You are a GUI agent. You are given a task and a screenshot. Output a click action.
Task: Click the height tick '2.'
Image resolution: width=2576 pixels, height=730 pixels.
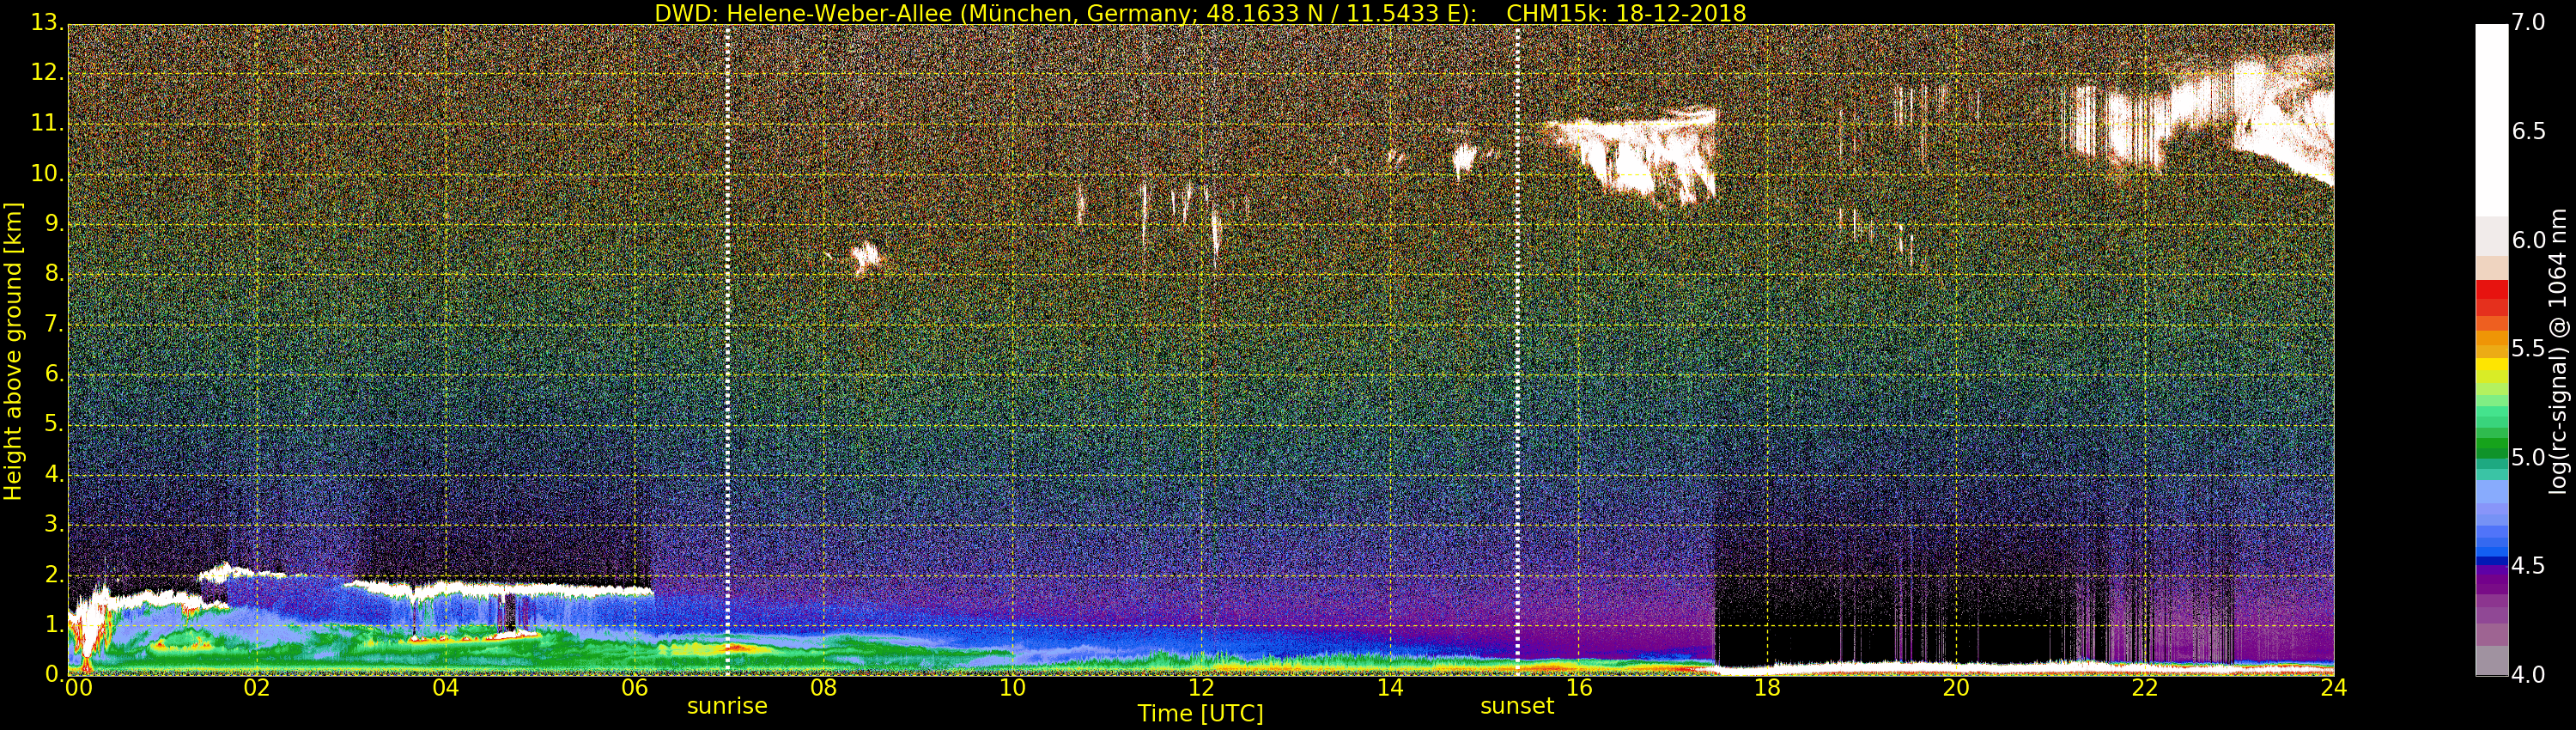click(x=54, y=574)
